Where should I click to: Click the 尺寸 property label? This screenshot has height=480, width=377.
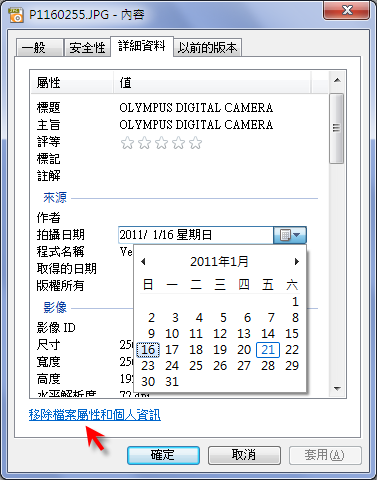tap(48, 345)
